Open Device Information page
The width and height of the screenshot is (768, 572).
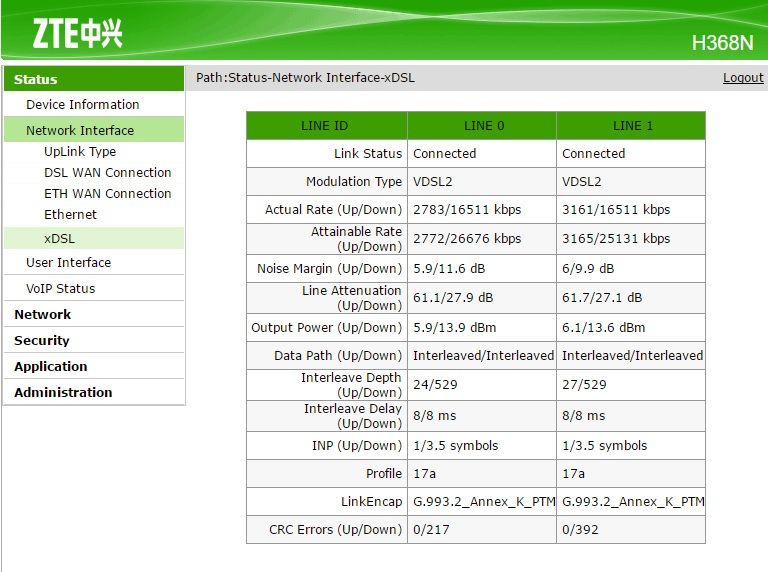[83, 104]
